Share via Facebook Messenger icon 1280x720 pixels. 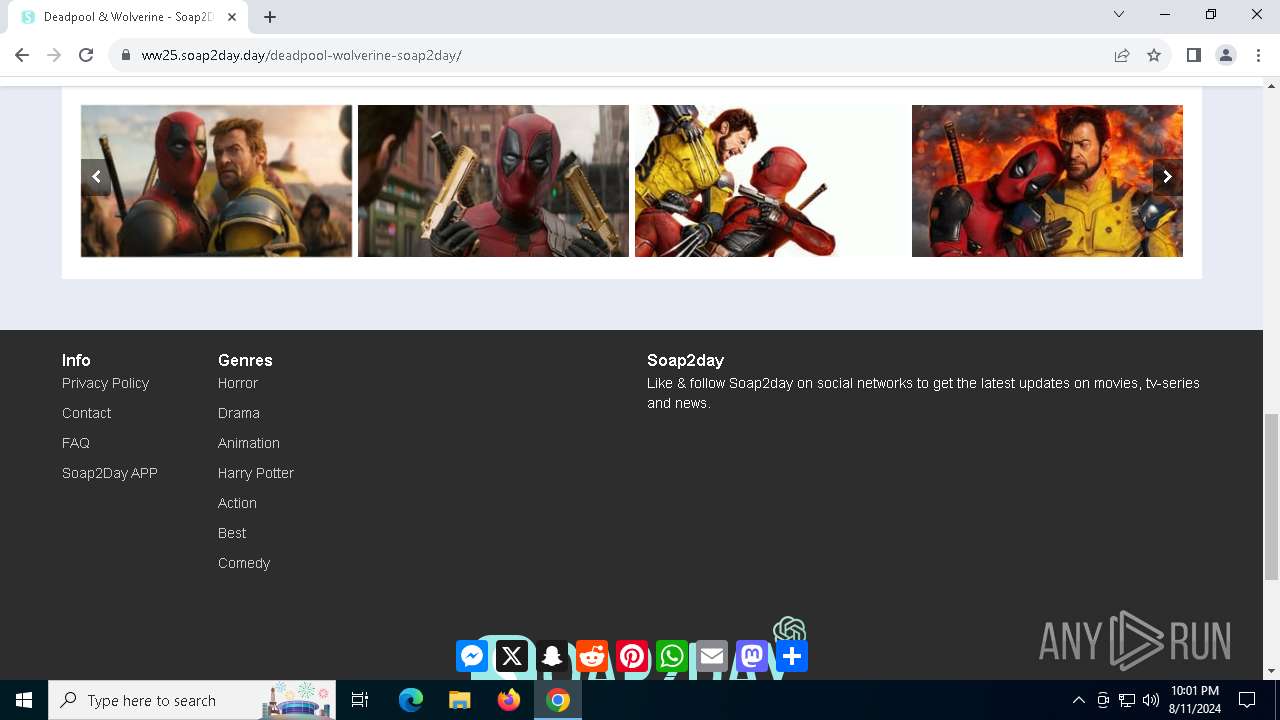tap(472, 656)
